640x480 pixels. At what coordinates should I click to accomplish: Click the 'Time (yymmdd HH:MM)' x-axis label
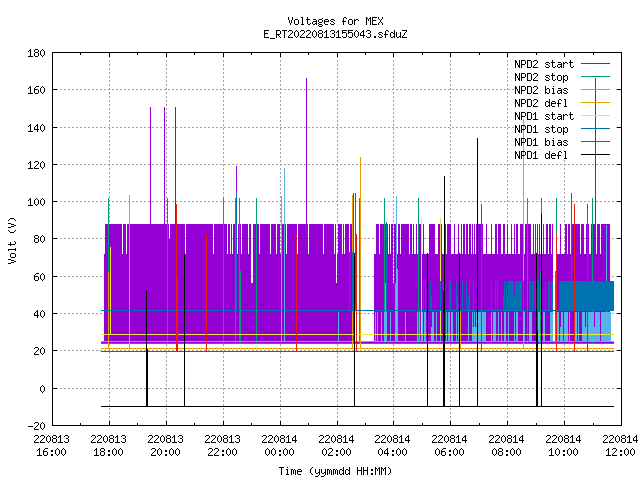(x=335, y=471)
